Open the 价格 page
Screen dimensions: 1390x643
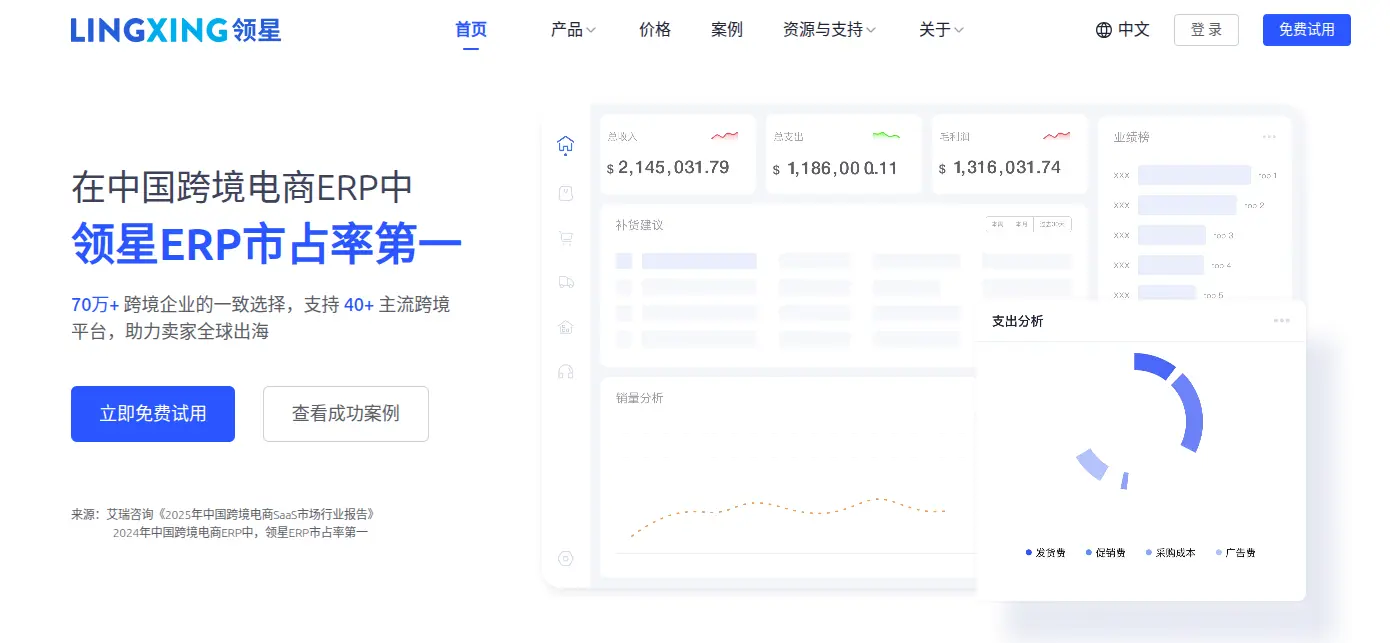tap(655, 30)
